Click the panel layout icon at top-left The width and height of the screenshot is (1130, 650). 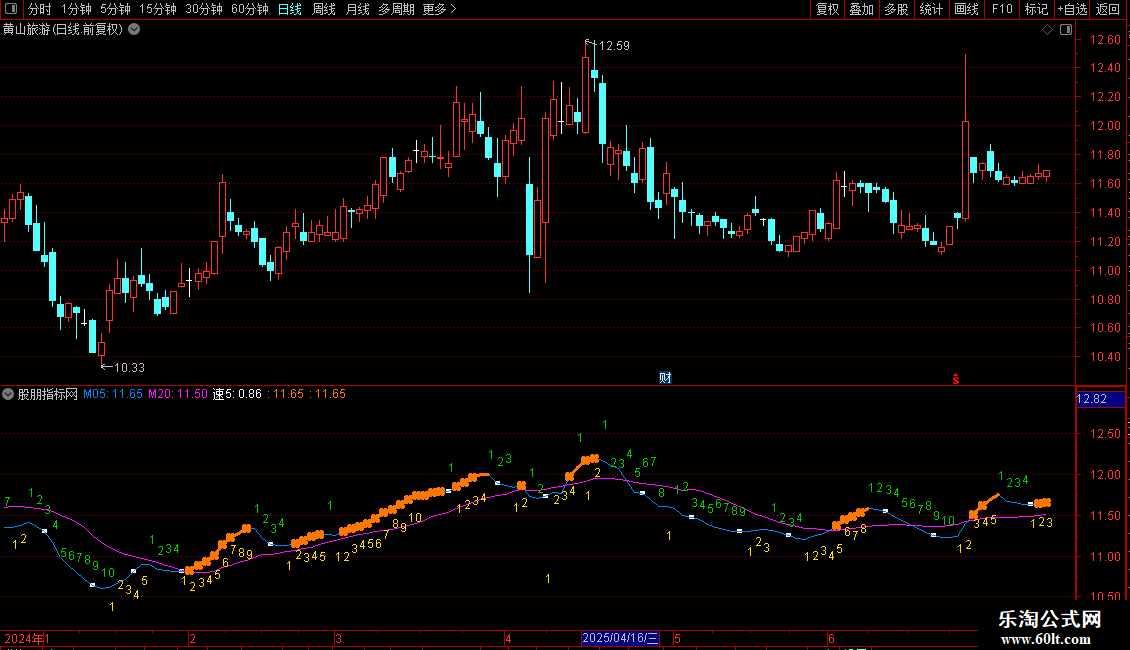click(11, 9)
